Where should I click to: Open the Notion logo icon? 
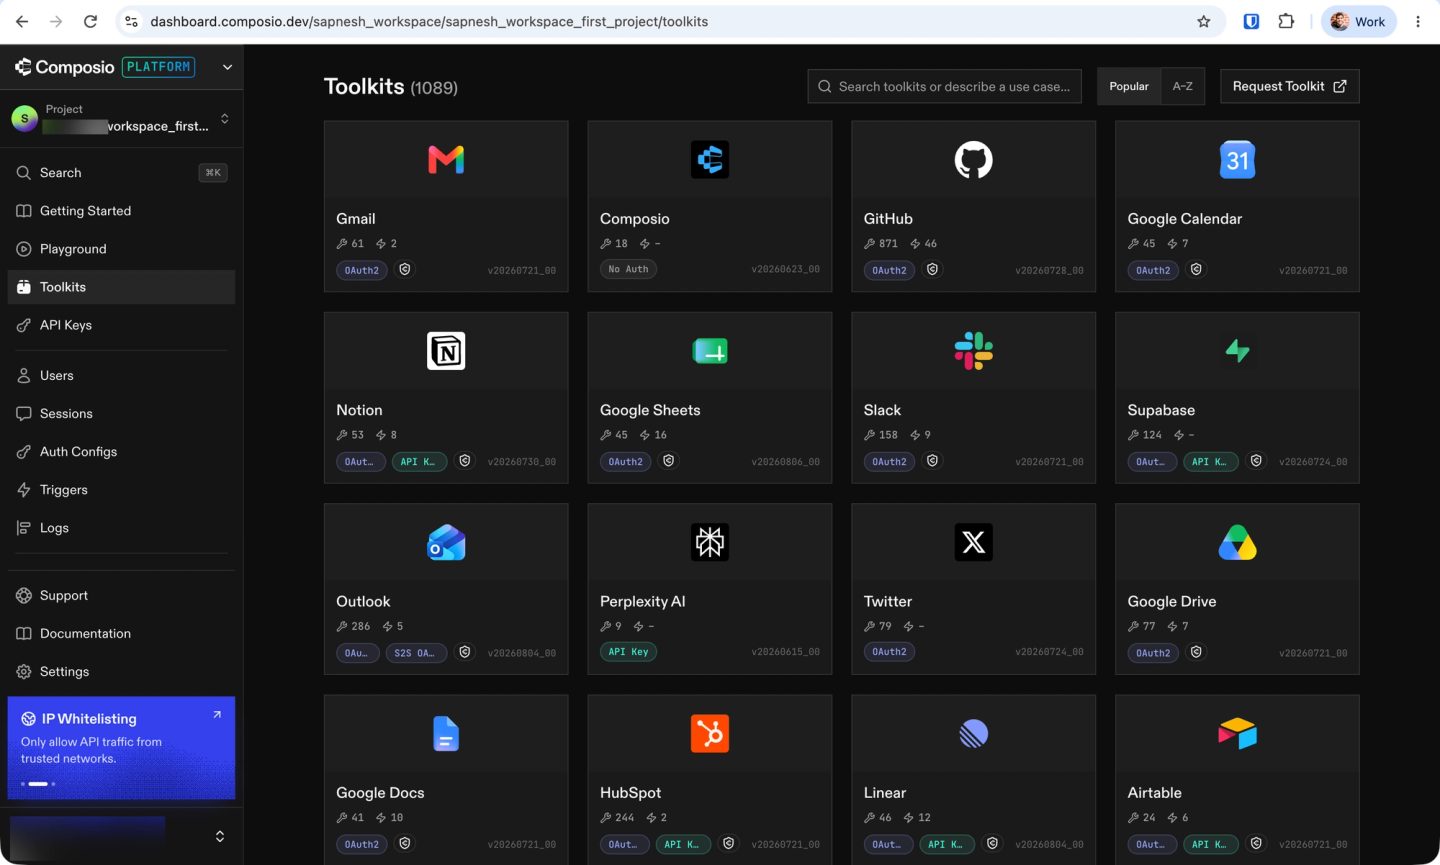(x=446, y=351)
